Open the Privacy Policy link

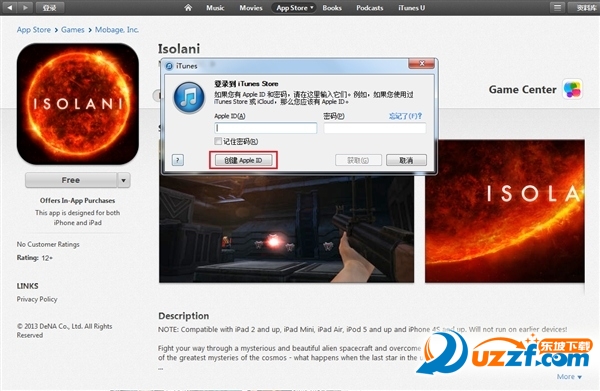click(37, 299)
